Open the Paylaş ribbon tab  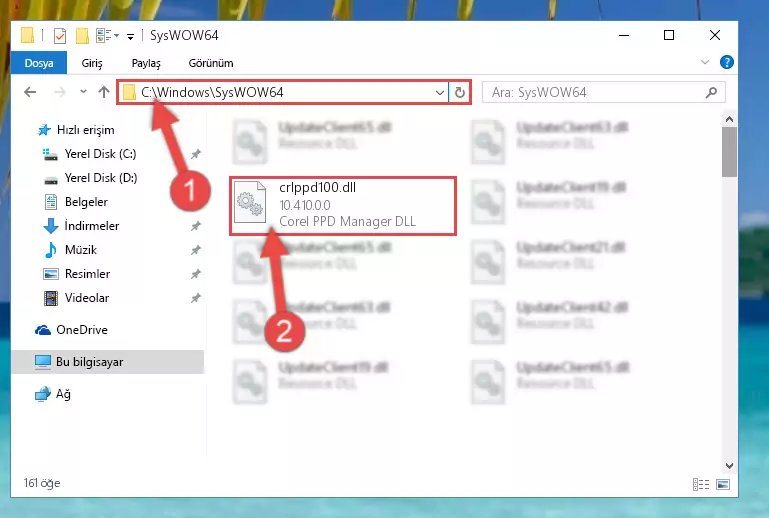[146, 63]
